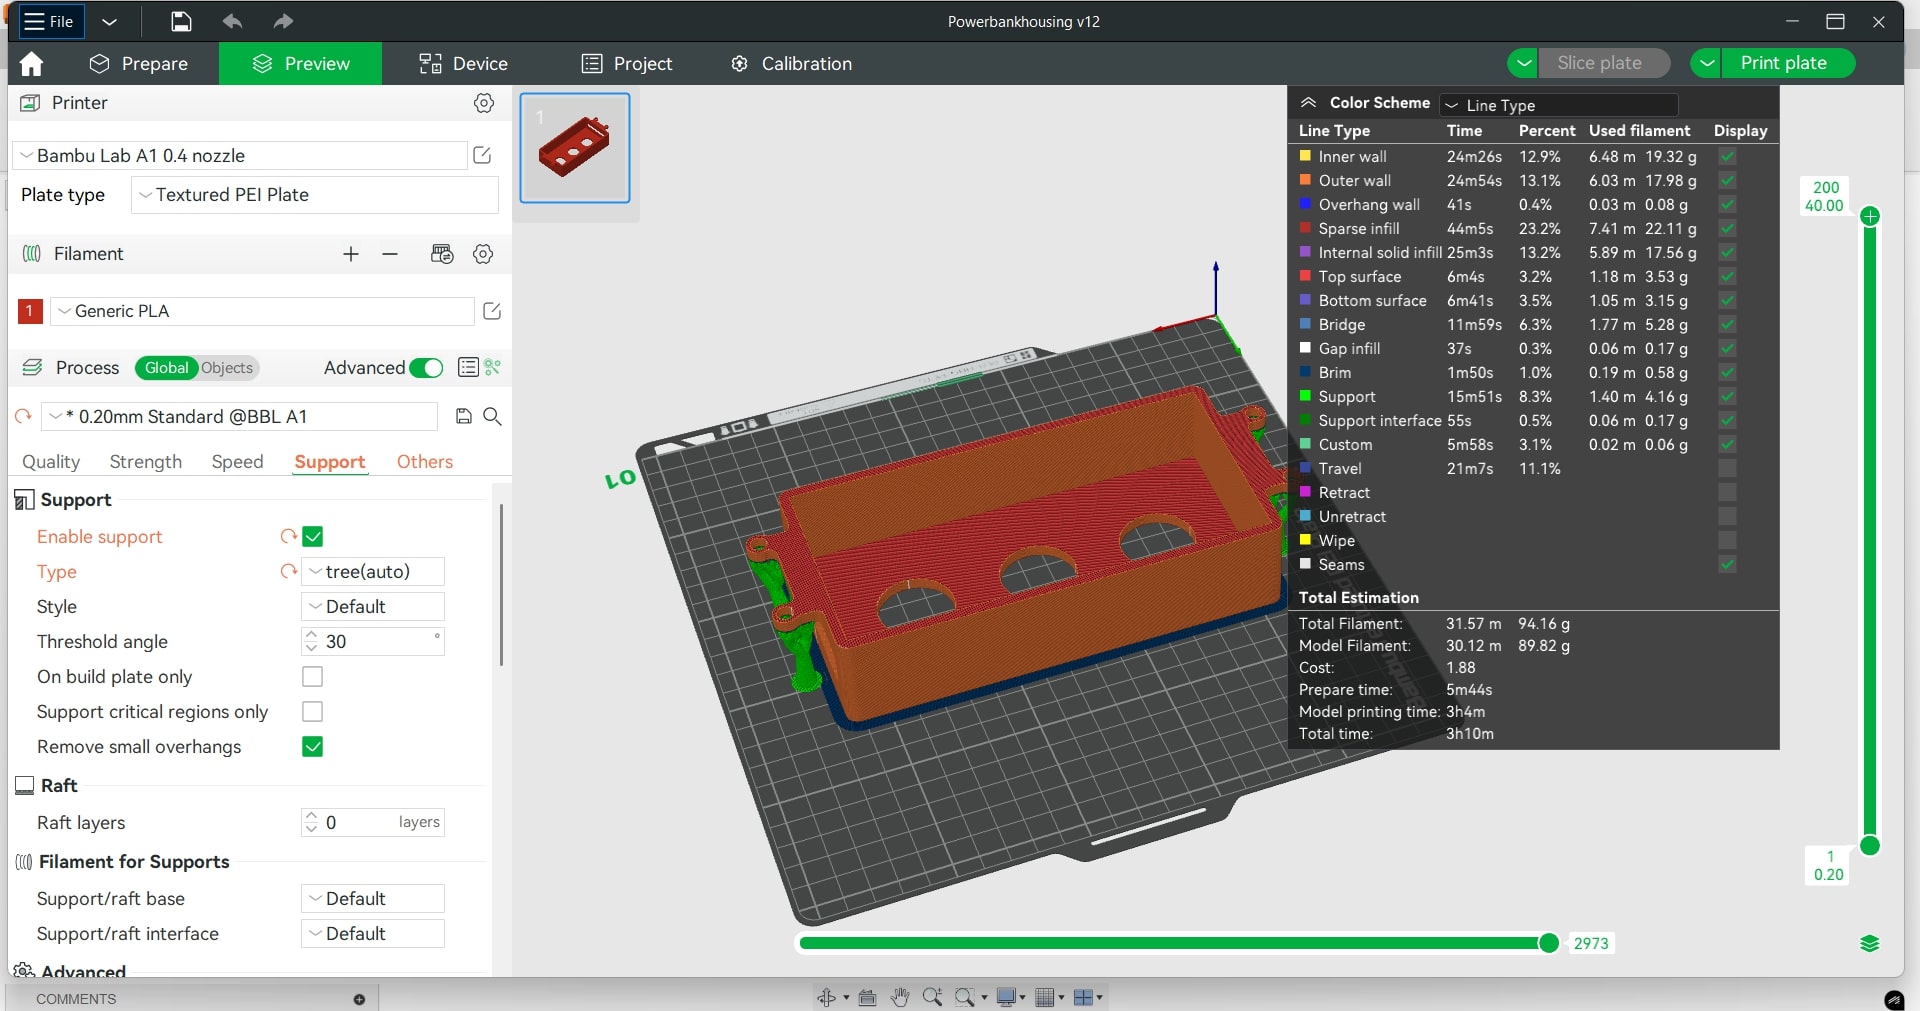This screenshot has height=1011, width=1920.
Task: Save the process preset
Action: 463,416
